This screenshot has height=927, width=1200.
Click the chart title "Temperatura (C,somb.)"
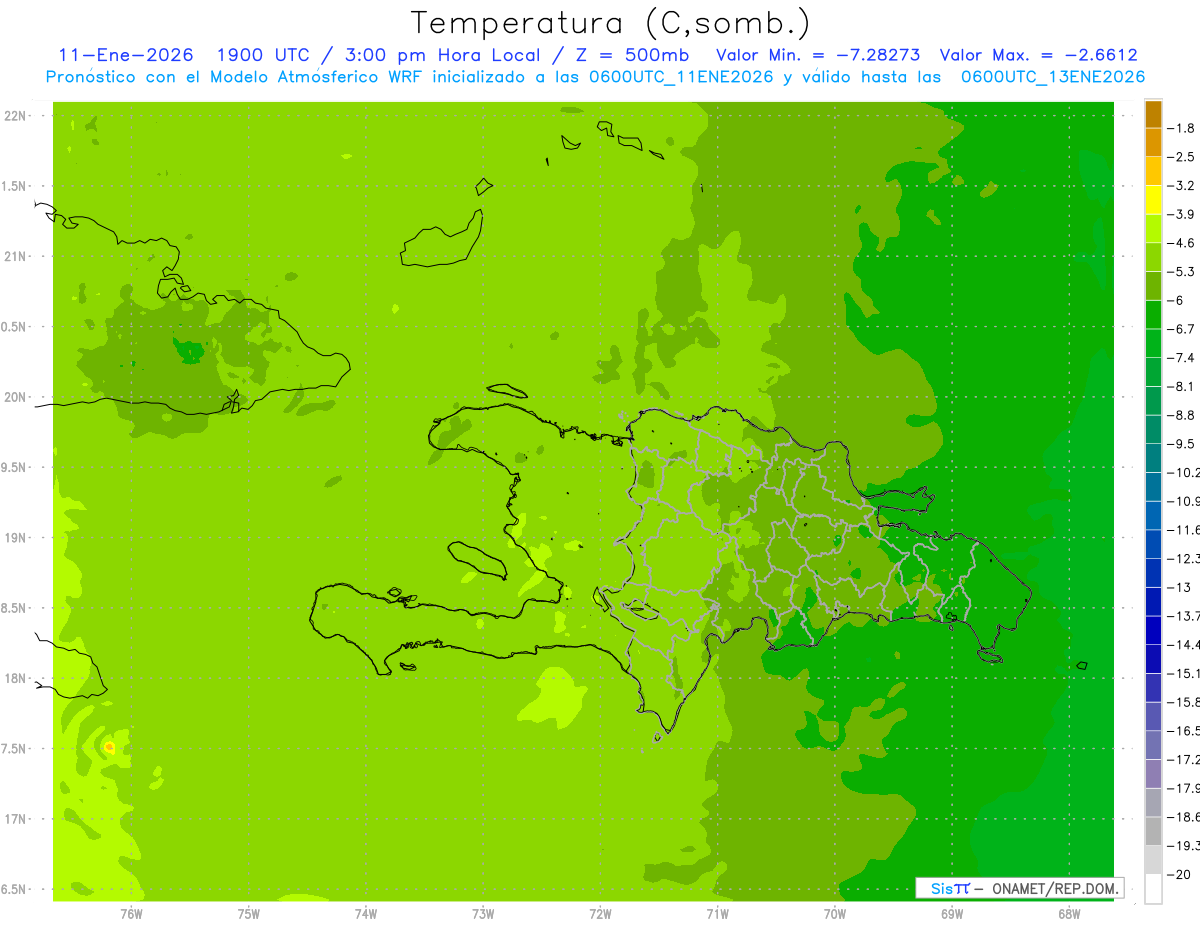(x=611, y=23)
